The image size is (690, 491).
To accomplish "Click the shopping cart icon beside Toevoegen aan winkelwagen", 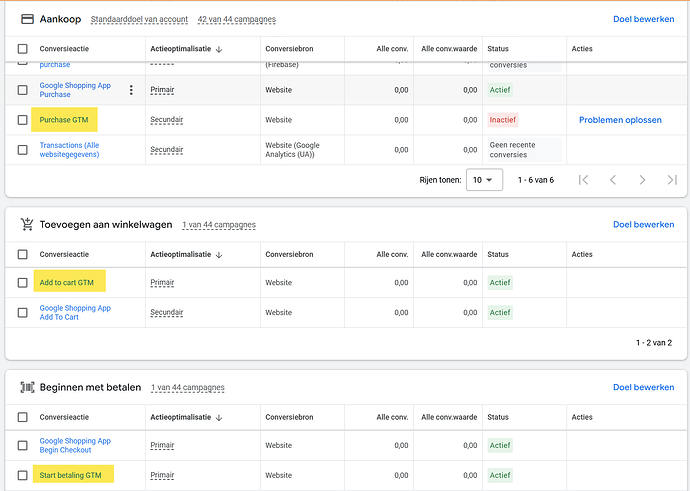I will [x=27, y=224].
